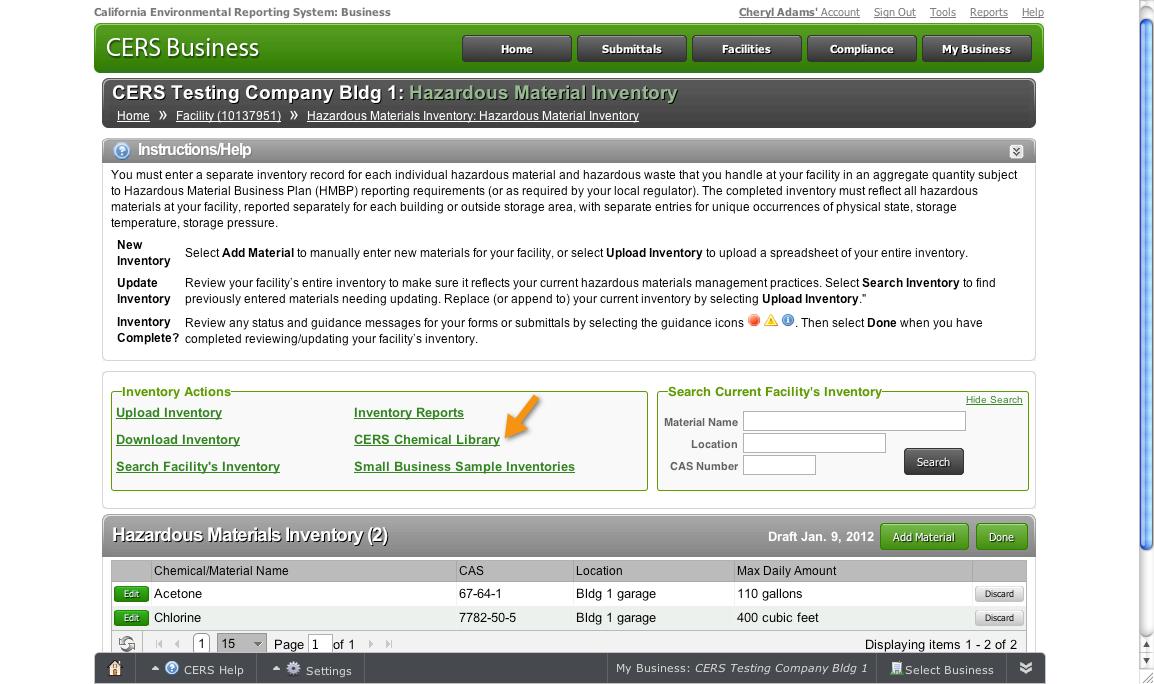Click the Home breadcrumb link
This screenshot has width=1154, height=684.
[x=133, y=116]
